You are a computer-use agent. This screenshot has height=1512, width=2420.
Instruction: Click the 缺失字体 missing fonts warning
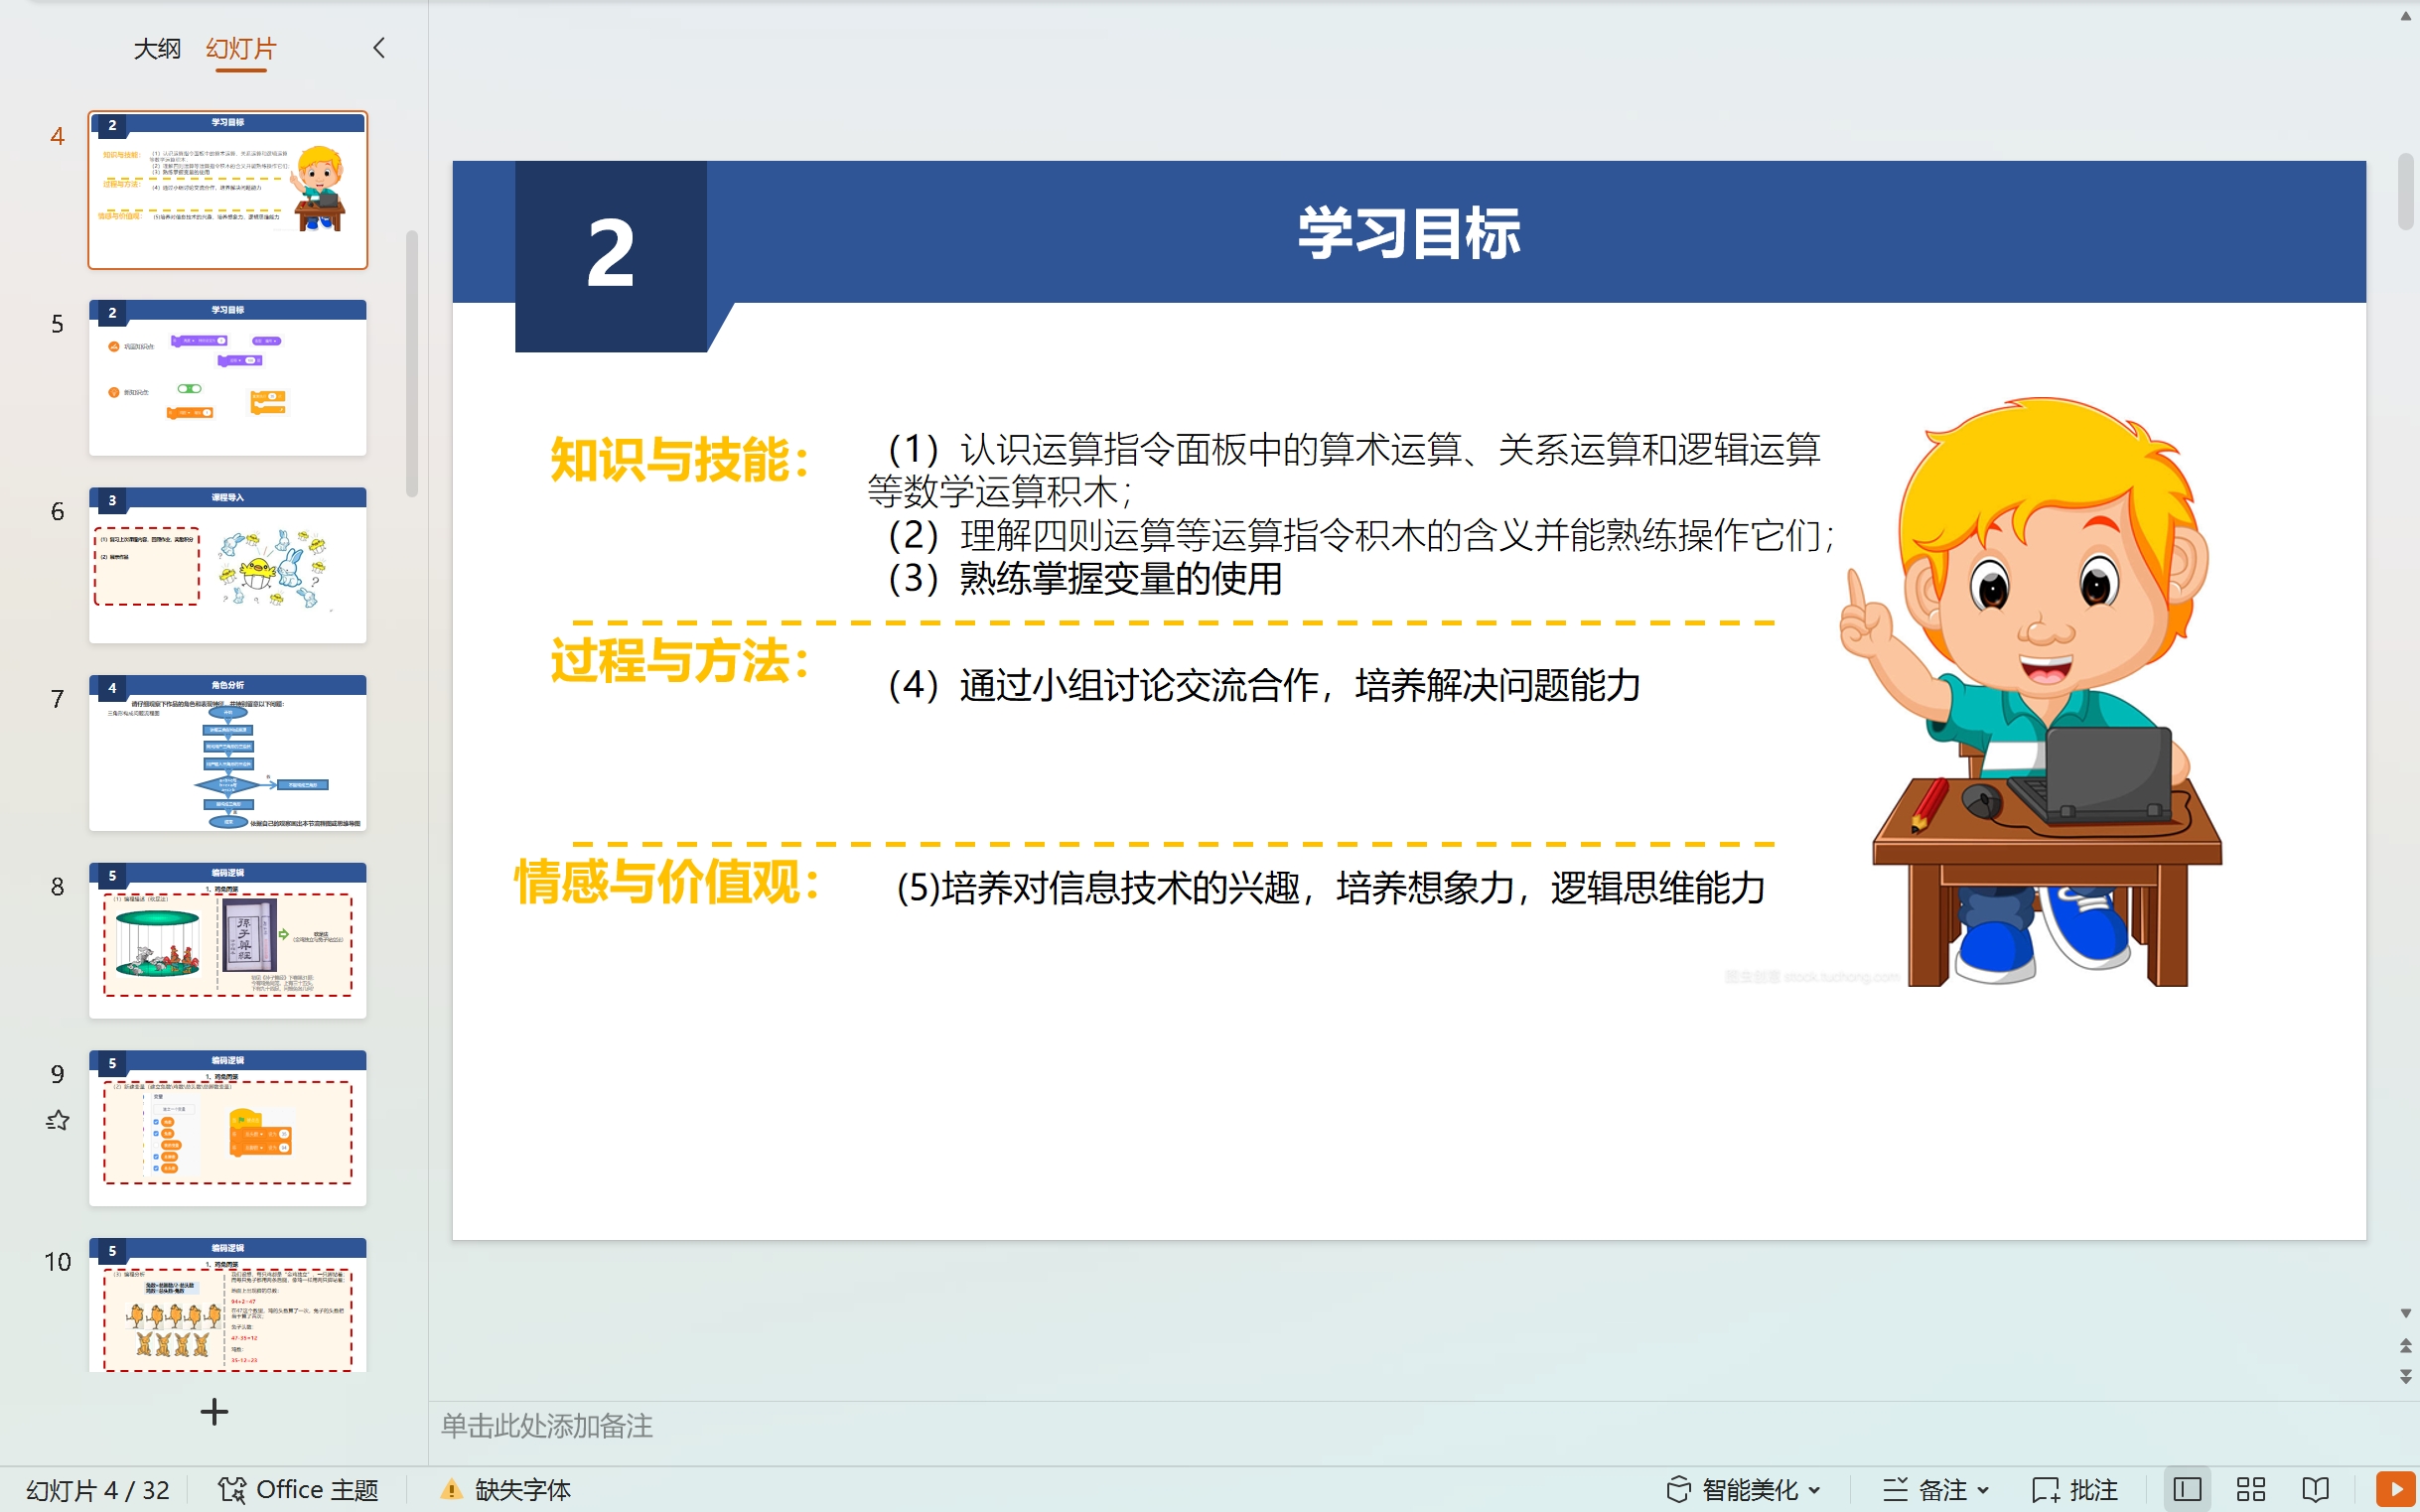[506, 1490]
